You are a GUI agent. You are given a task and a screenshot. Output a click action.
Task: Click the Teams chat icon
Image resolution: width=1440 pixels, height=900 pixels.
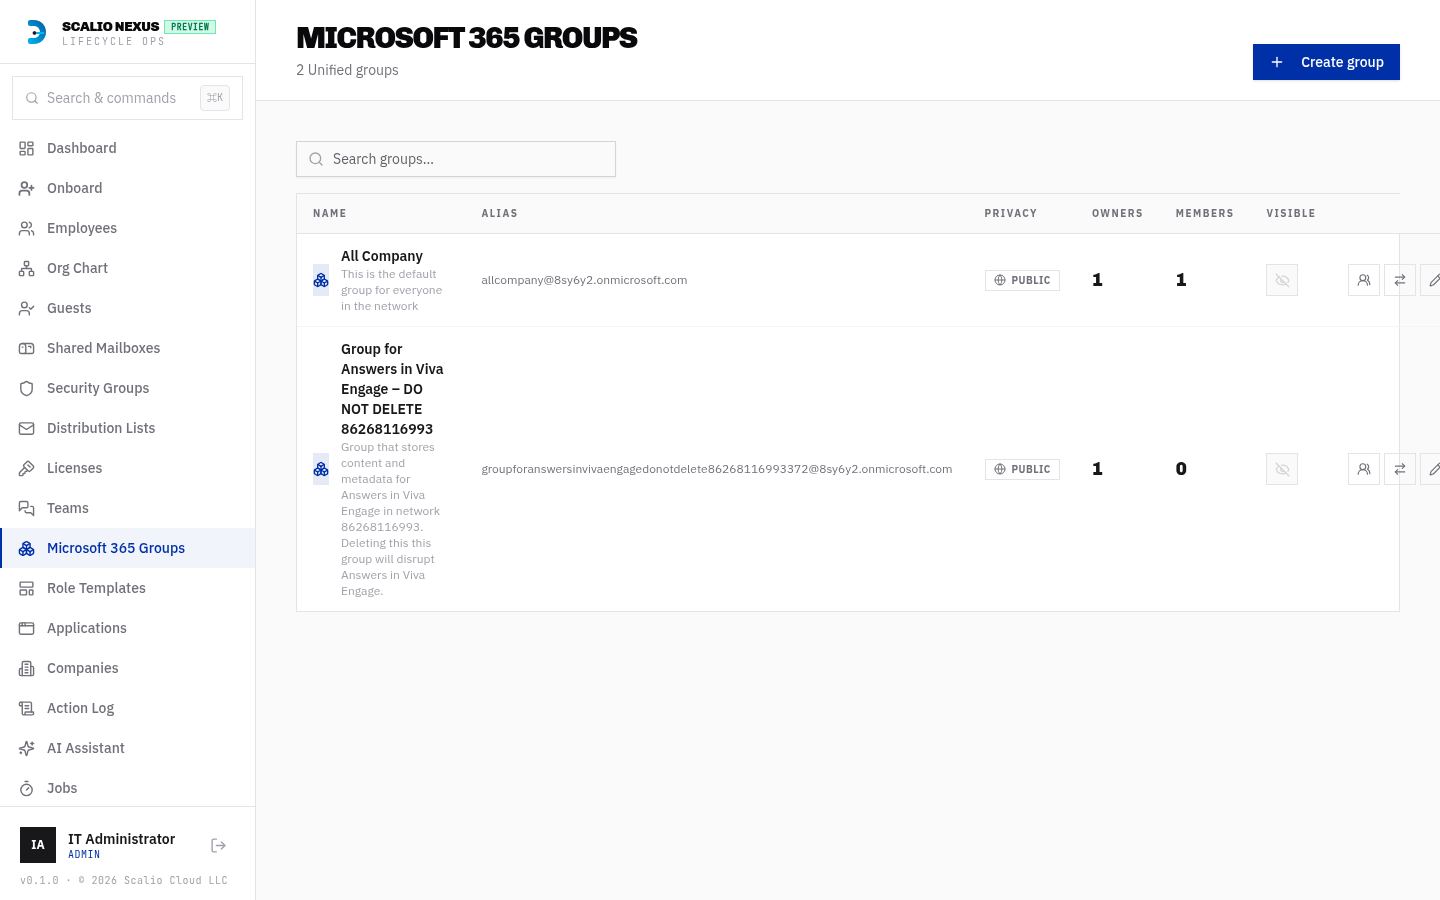click(x=27, y=508)
